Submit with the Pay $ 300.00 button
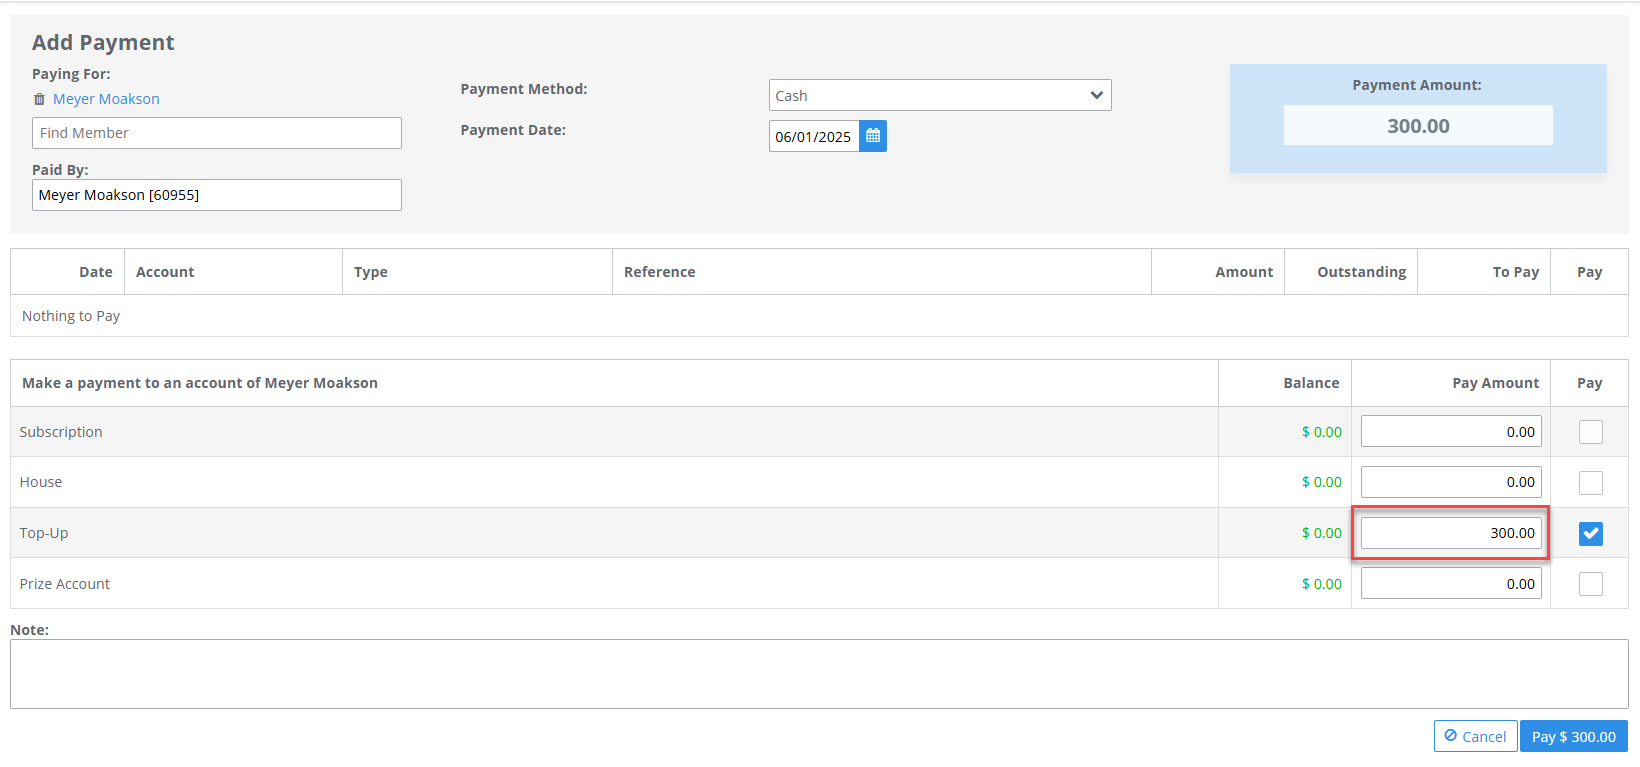Viewport: 1640px width, 767px height. (x=1574, y=736)
